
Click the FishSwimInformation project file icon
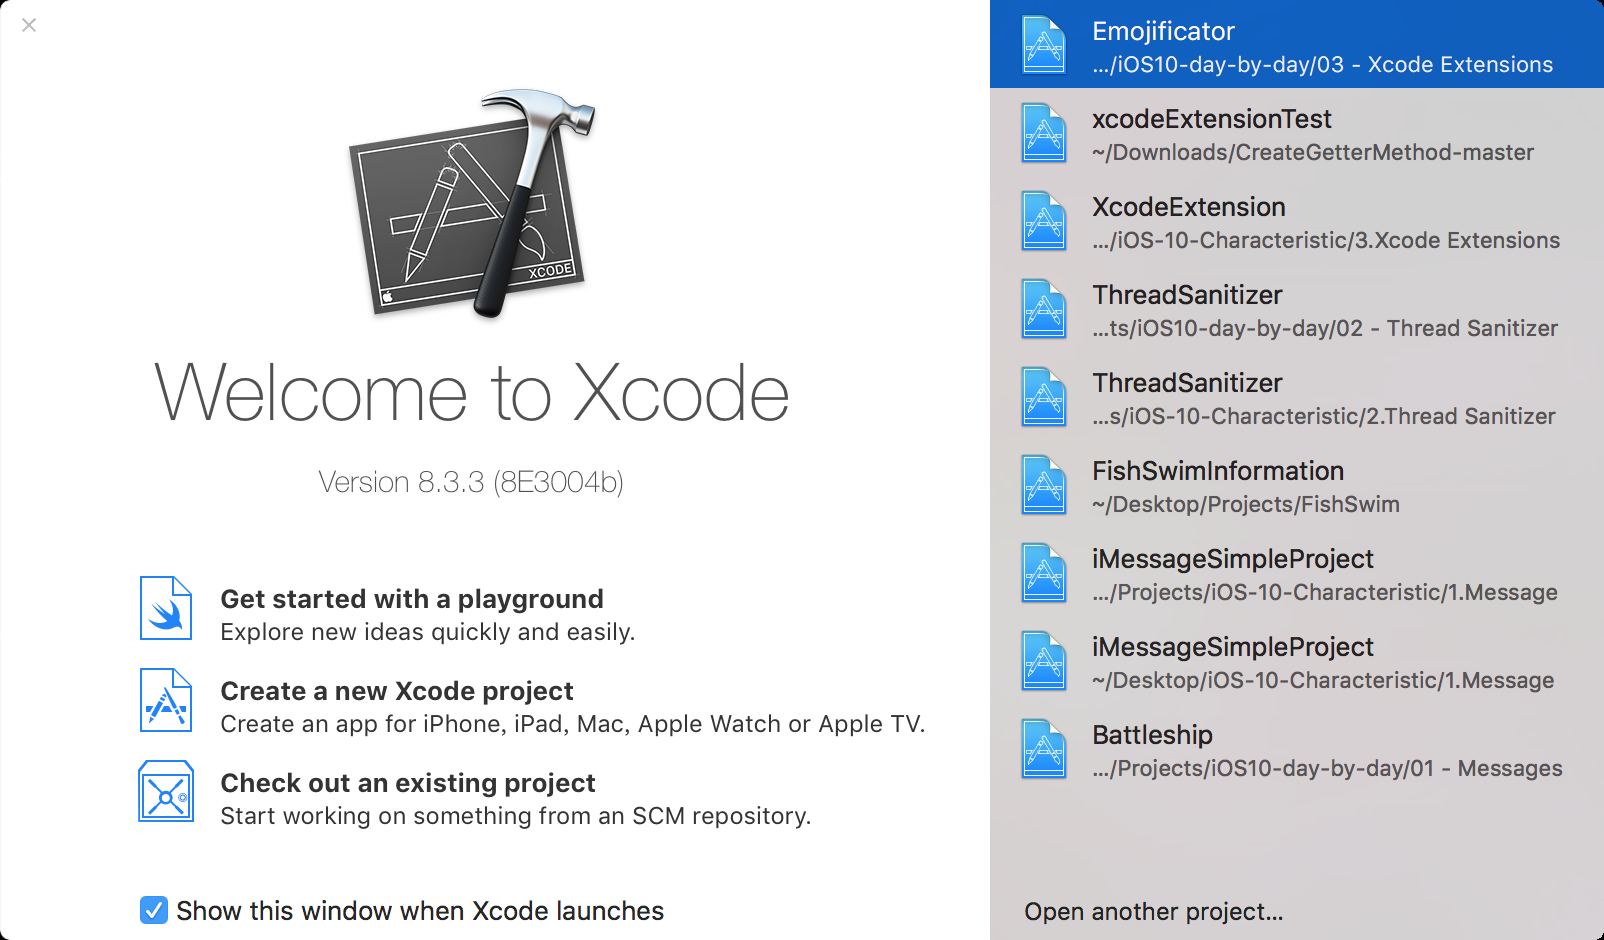pos(1044,485)
